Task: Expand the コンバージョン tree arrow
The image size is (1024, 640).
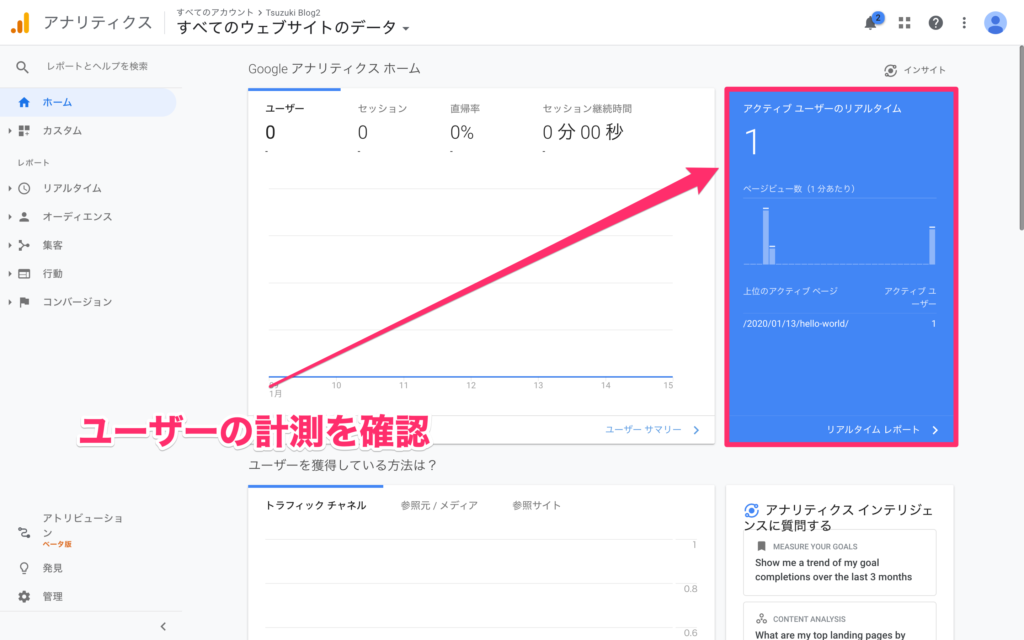Action: (10, 302)
